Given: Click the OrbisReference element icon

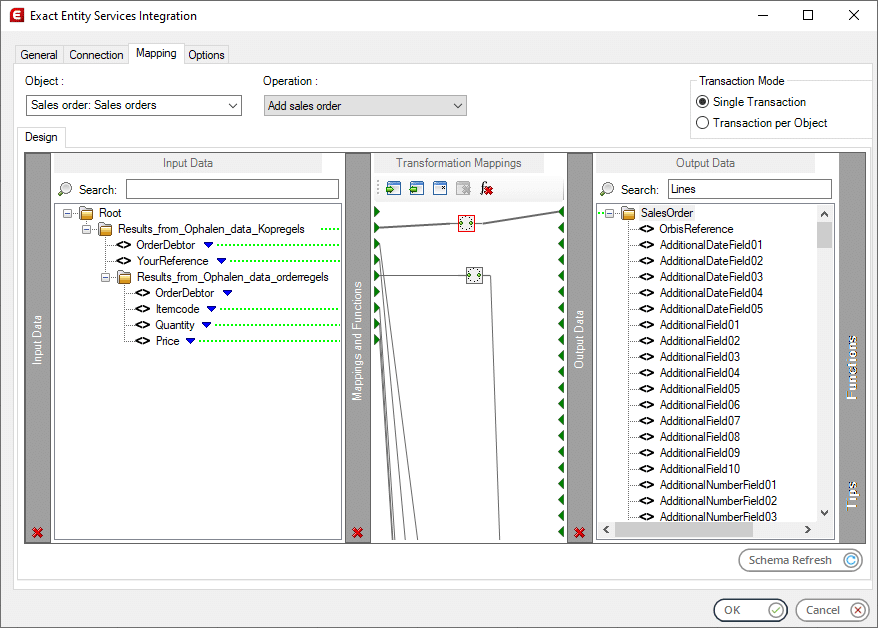Looking at the screenshot, I should (x=647, y=229).
